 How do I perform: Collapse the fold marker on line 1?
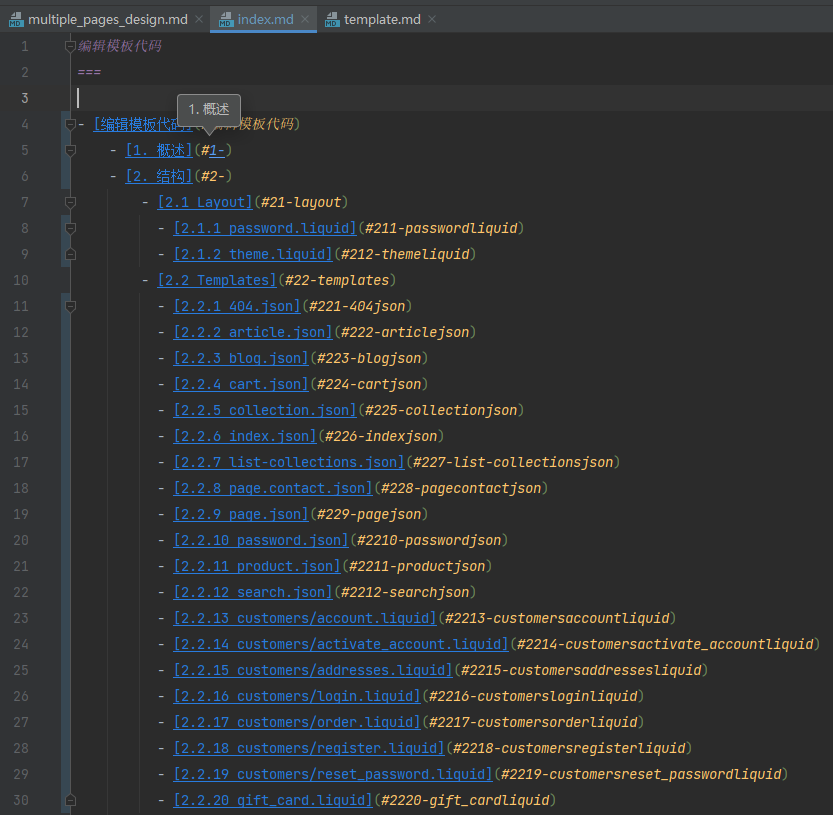(x=70, y=46)
